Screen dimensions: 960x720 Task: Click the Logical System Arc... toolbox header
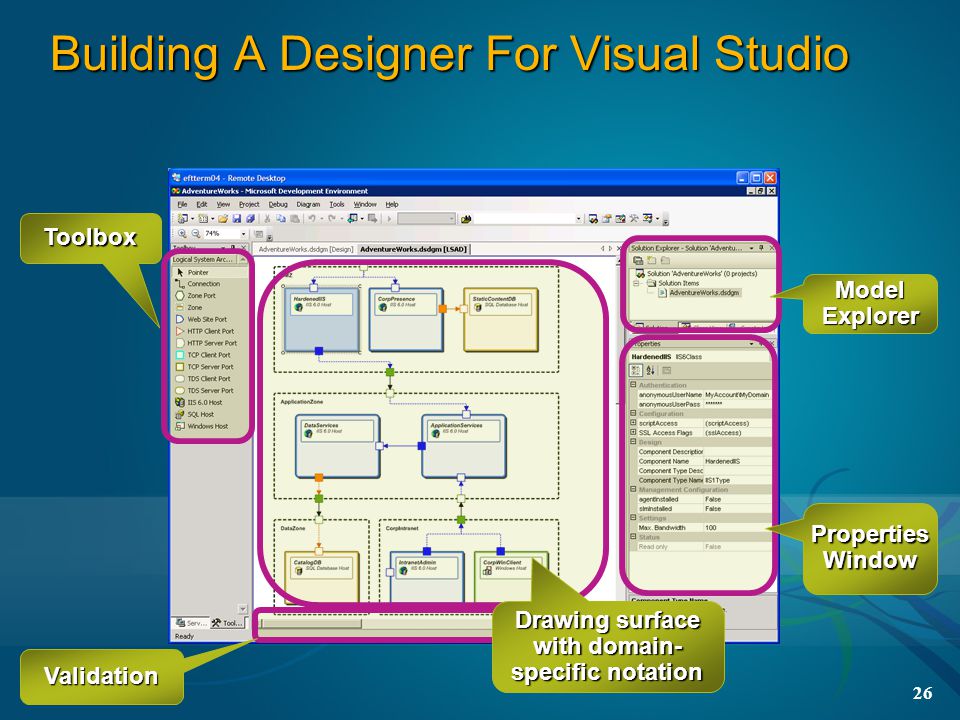204,260
